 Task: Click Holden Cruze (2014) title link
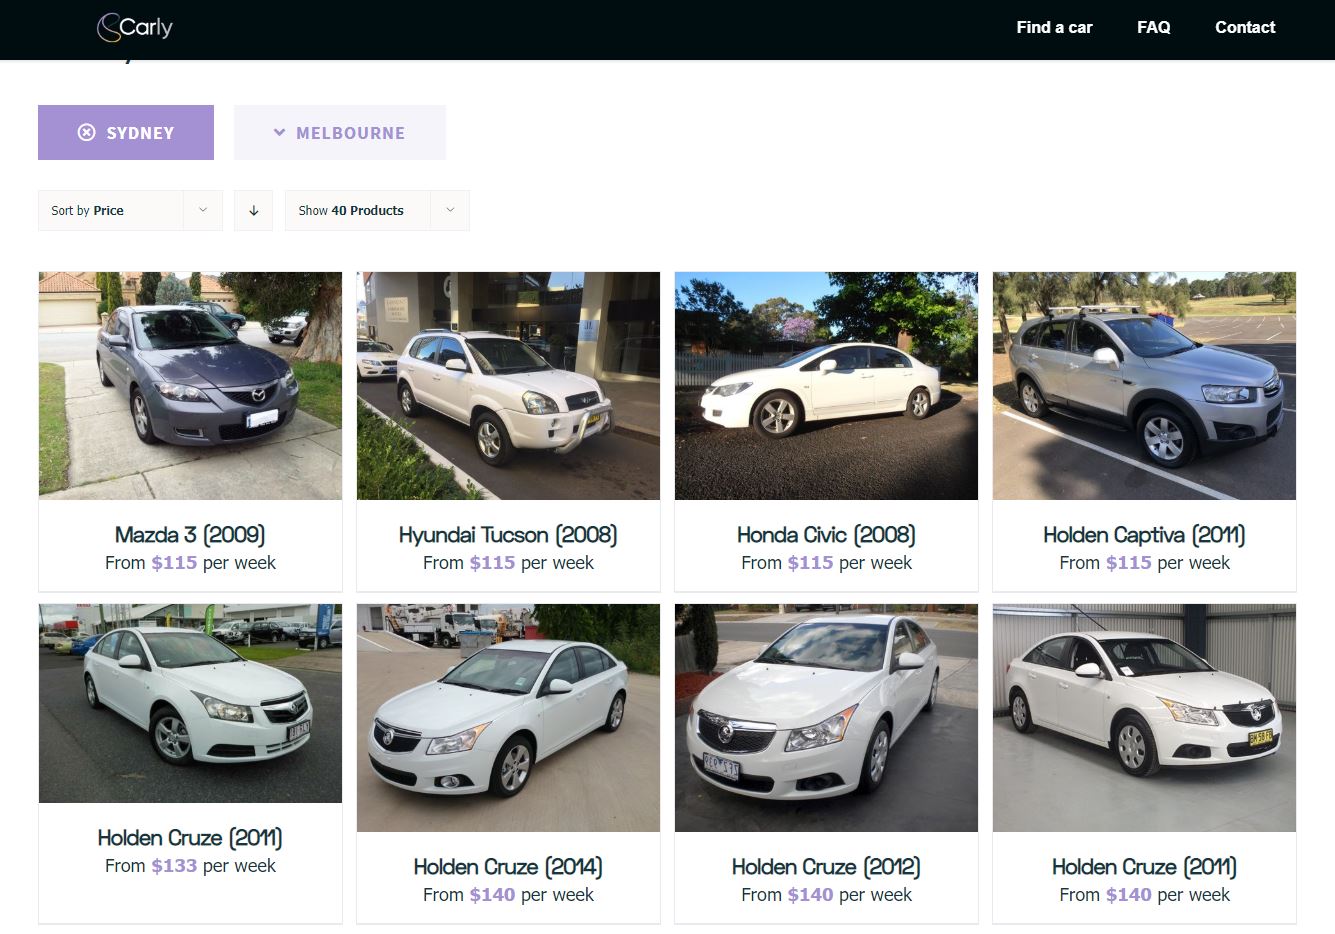(x=508, y=866)
